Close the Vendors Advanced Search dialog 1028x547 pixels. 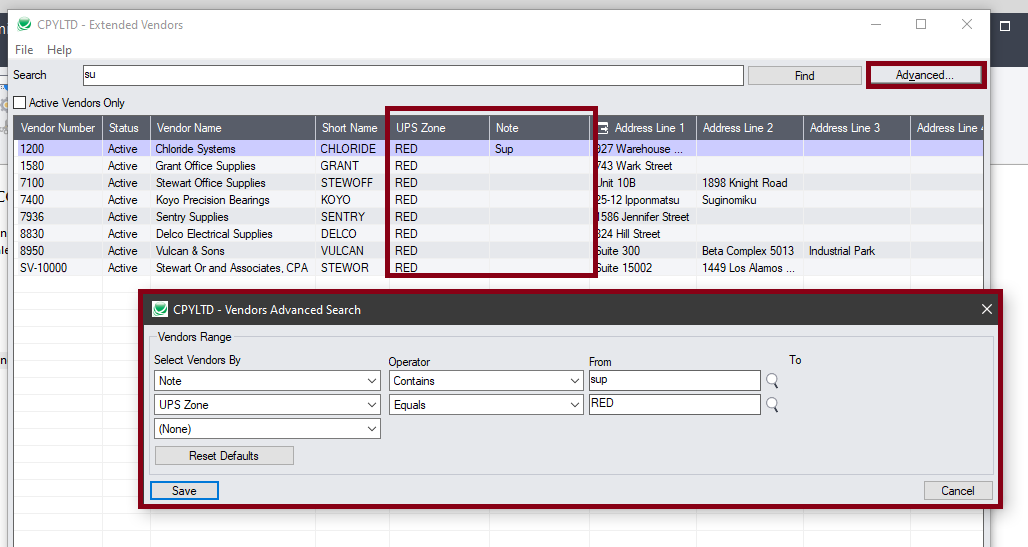click(x=986, y=309)
